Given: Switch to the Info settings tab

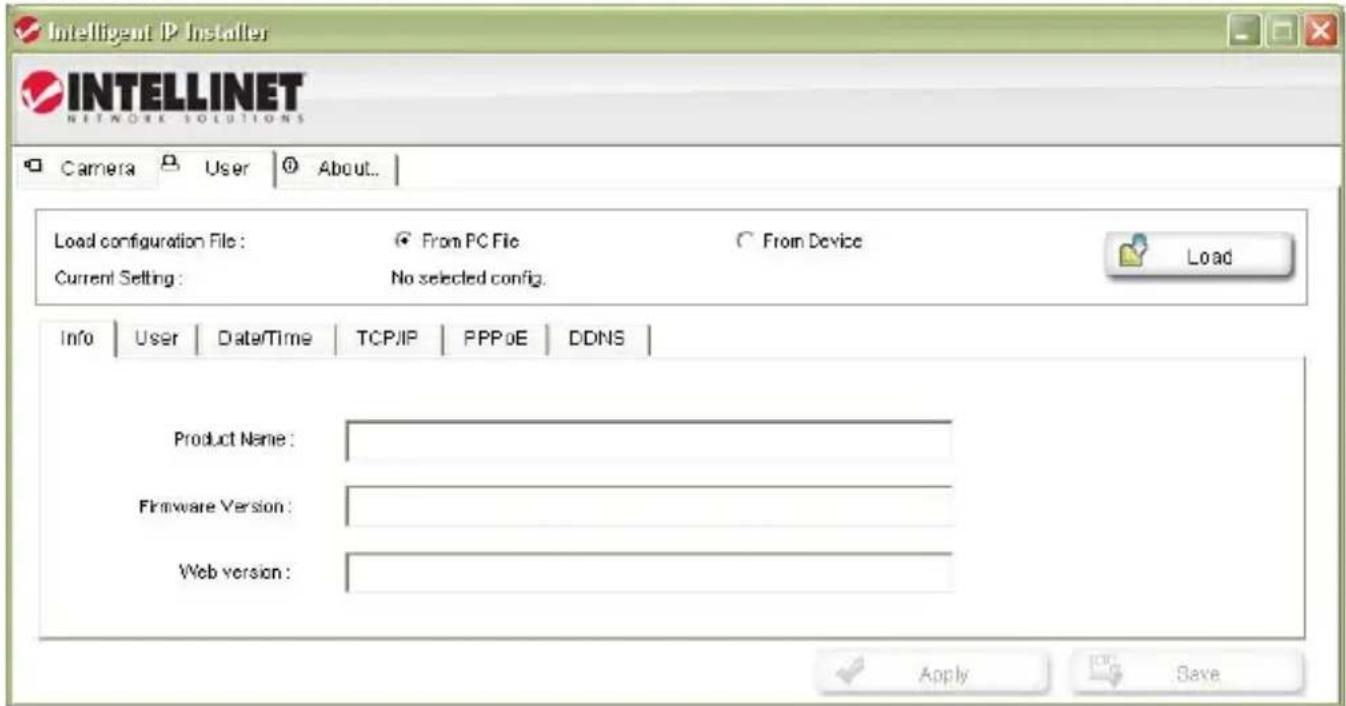Looking at the screenshot, I should [x=78, y=337].
